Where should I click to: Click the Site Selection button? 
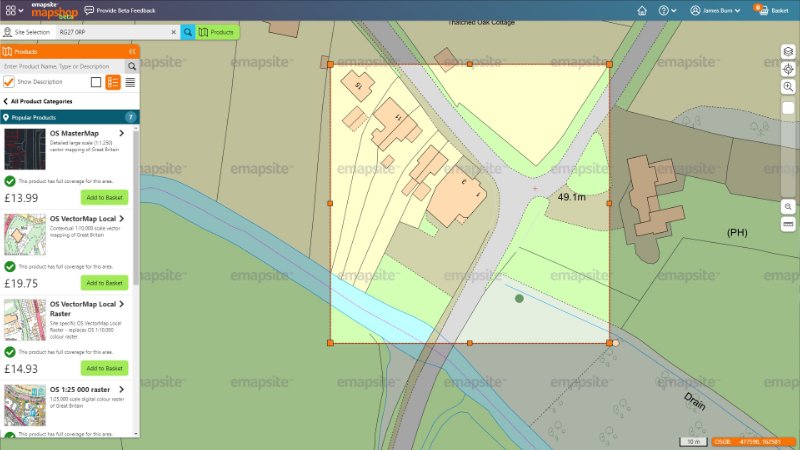pyautogui.click(x=27, y=32)
